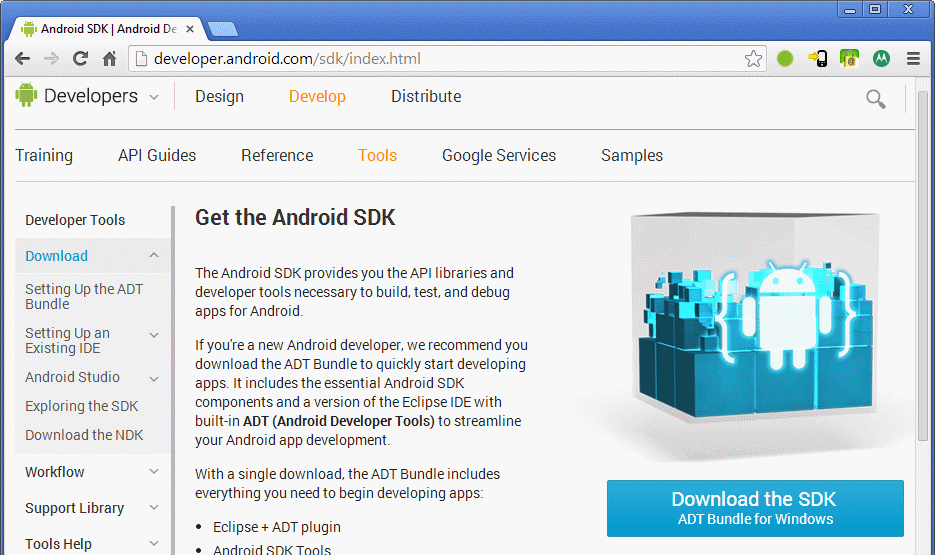Screen dimensions: 935x555
Task: Open the Develop section
Action: [317, 96]
